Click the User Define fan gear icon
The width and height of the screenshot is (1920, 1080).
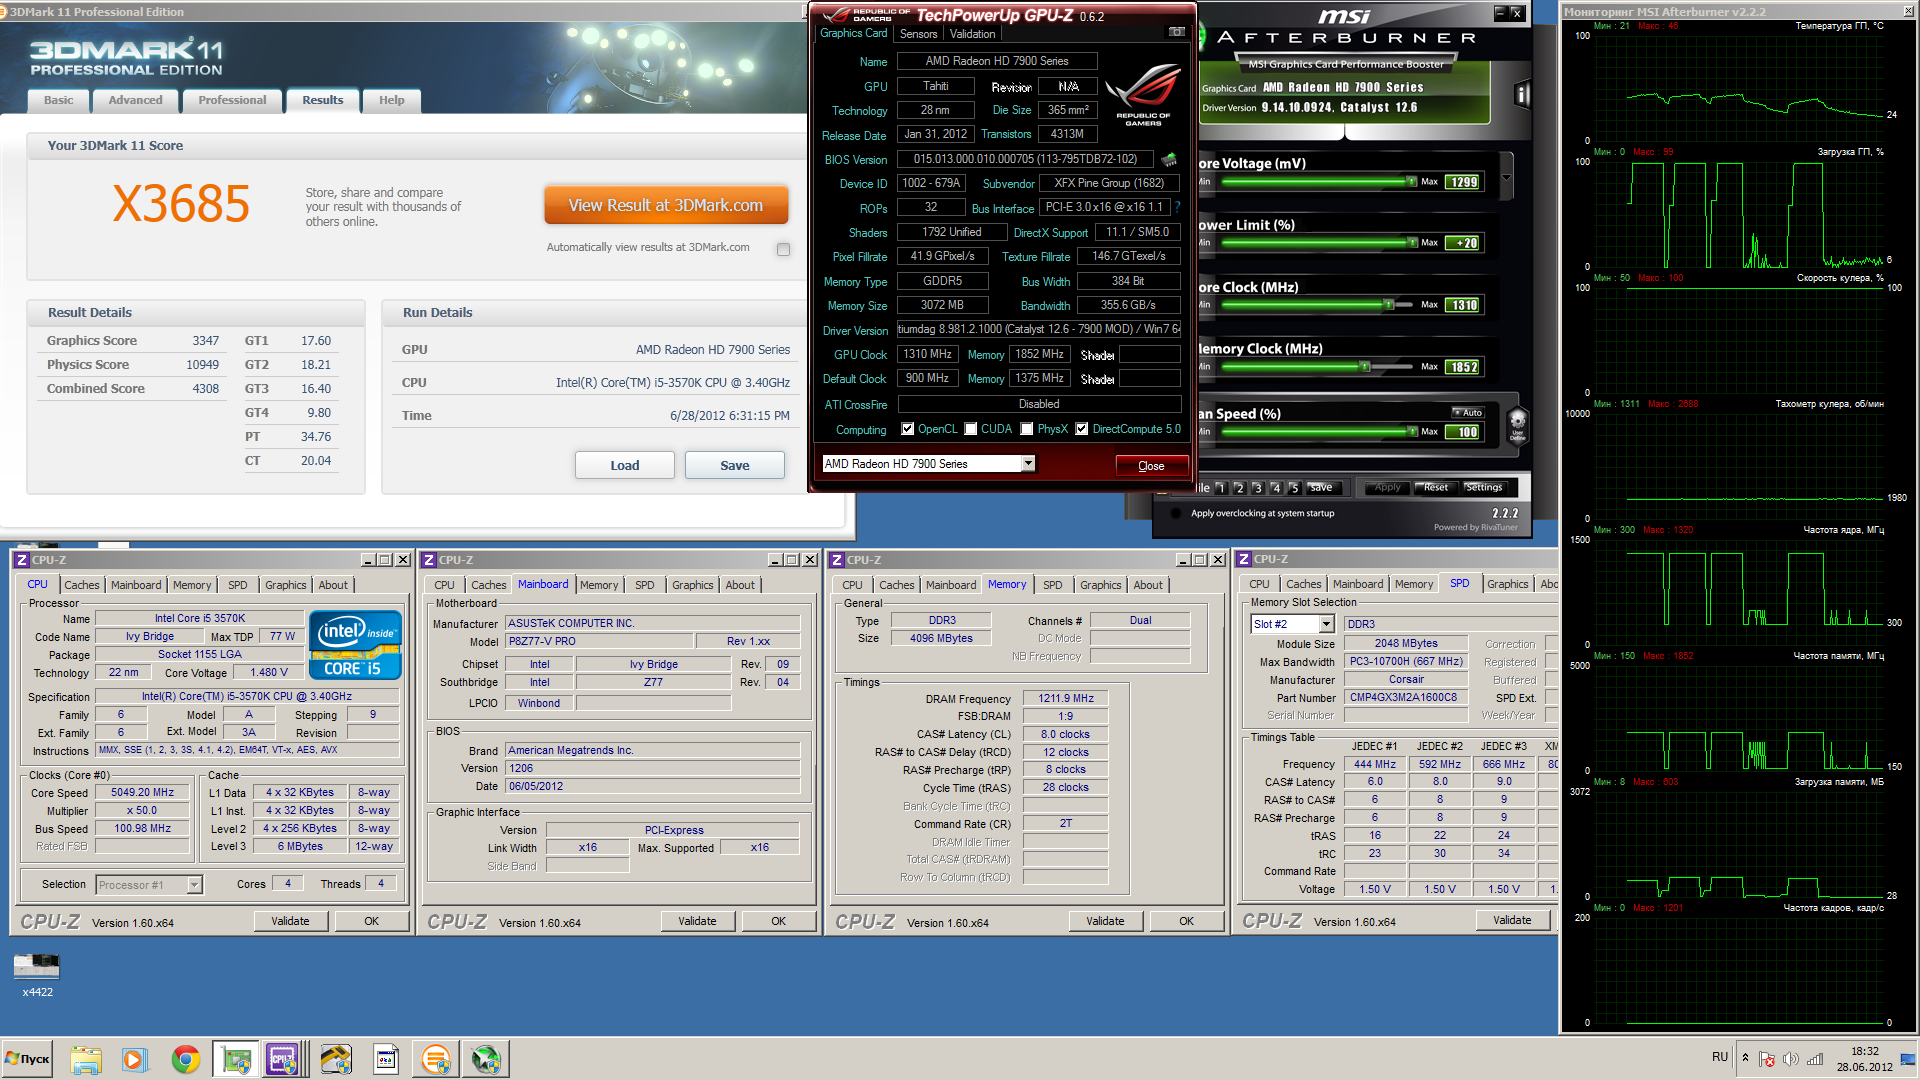(x=1517, y=424)
